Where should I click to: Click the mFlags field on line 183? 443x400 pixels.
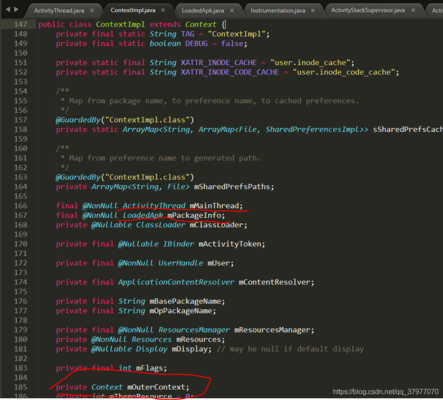tap(149, 368)
